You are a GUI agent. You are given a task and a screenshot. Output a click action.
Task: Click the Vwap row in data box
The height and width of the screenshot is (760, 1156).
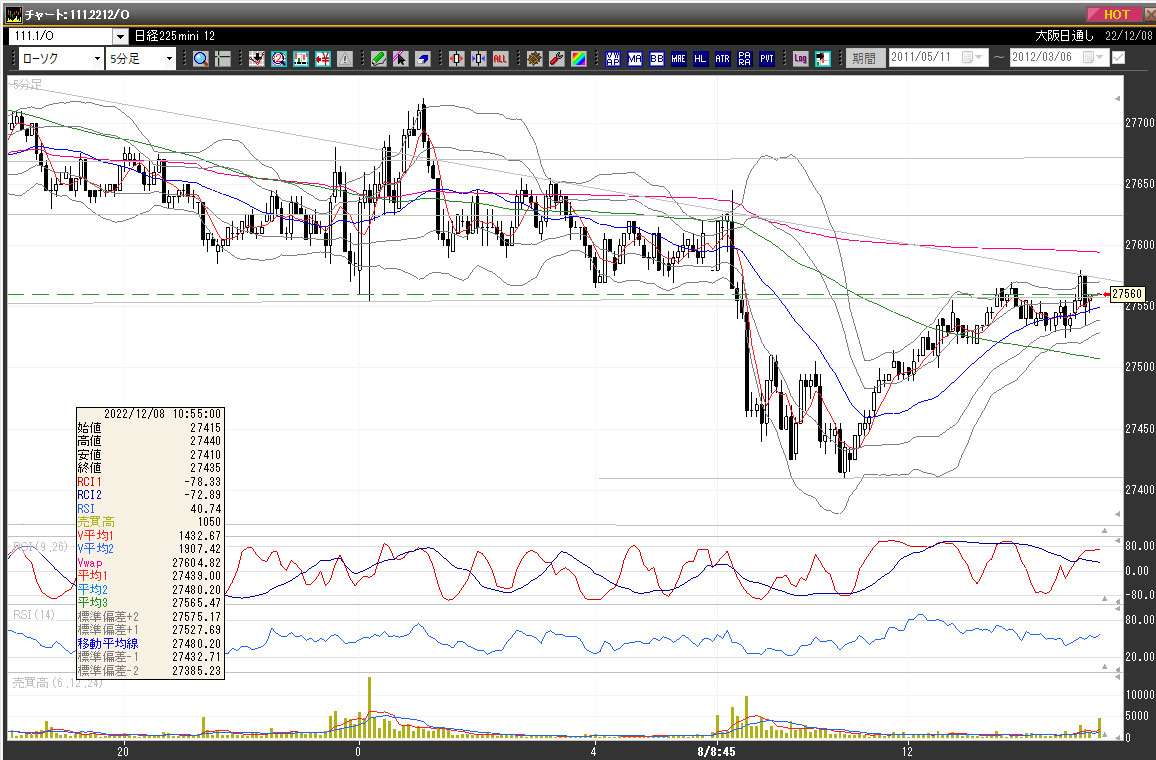click(x=150, y=562)
